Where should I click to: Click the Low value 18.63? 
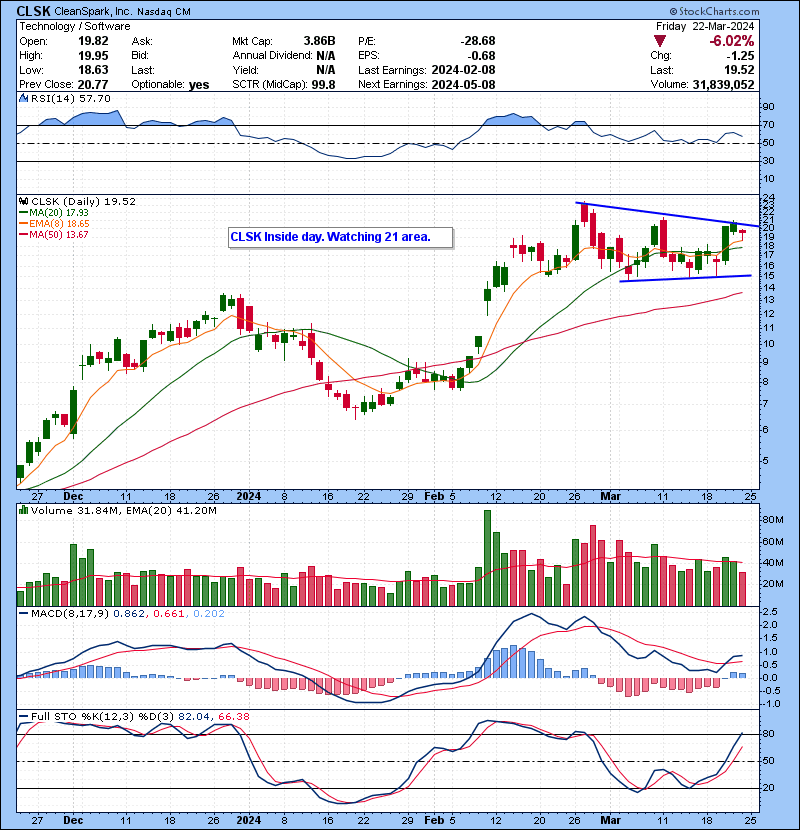93,70
